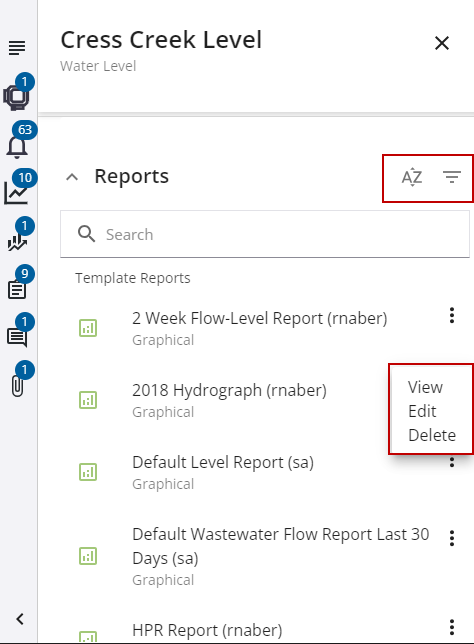Image resolution: width=474 pixels, height=644 pixels.
Task: Choose Edit from the context menu
Action: 422,411
